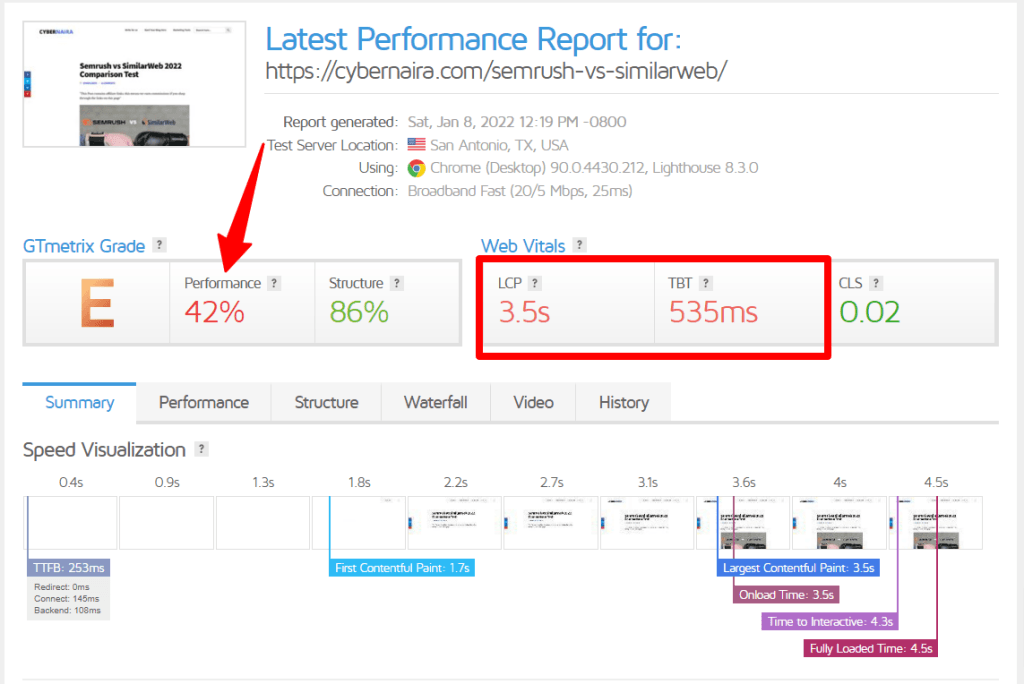Click the 3.5s LCP value
The height and width of the screenshot is (684, 1024).
coord(524,312)
